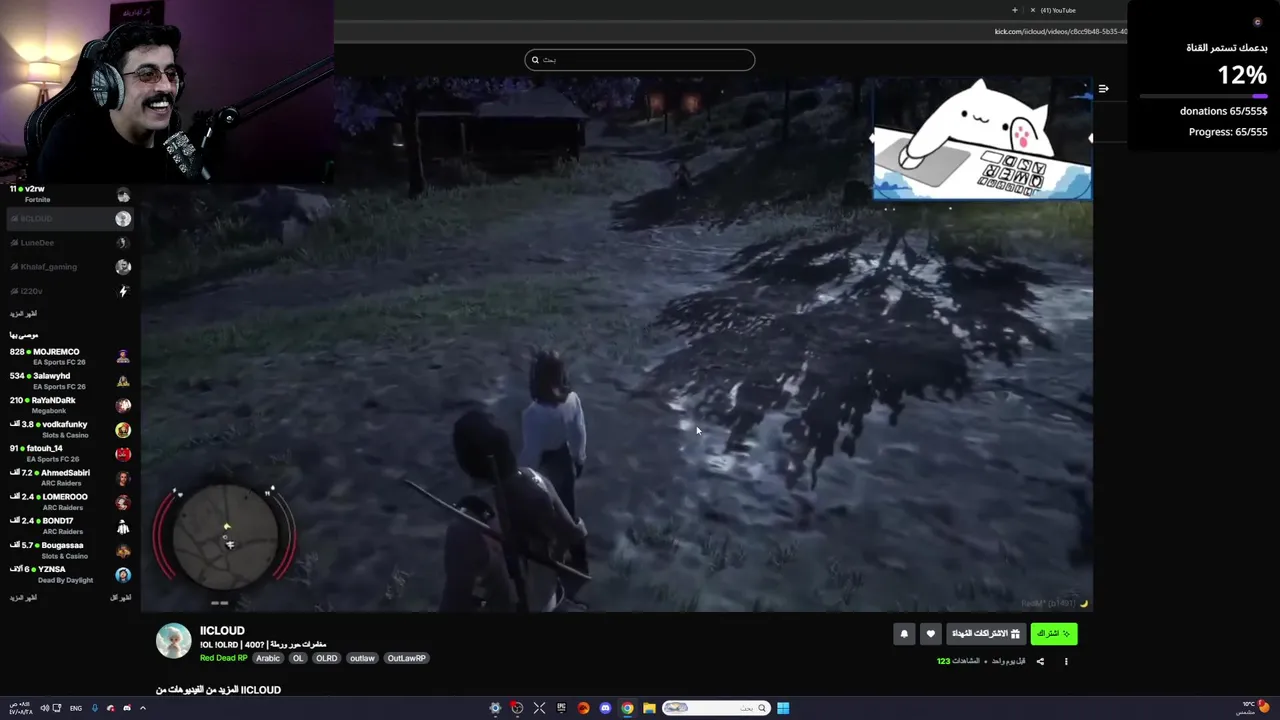
Task: Select the OL tag
Action: [x=298, y=658]
